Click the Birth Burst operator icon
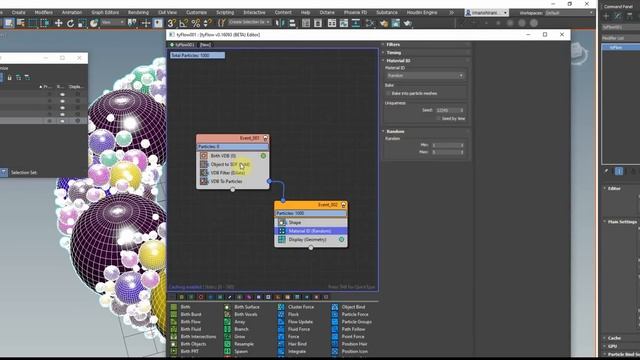640x360 pixels. coord(174,314)
